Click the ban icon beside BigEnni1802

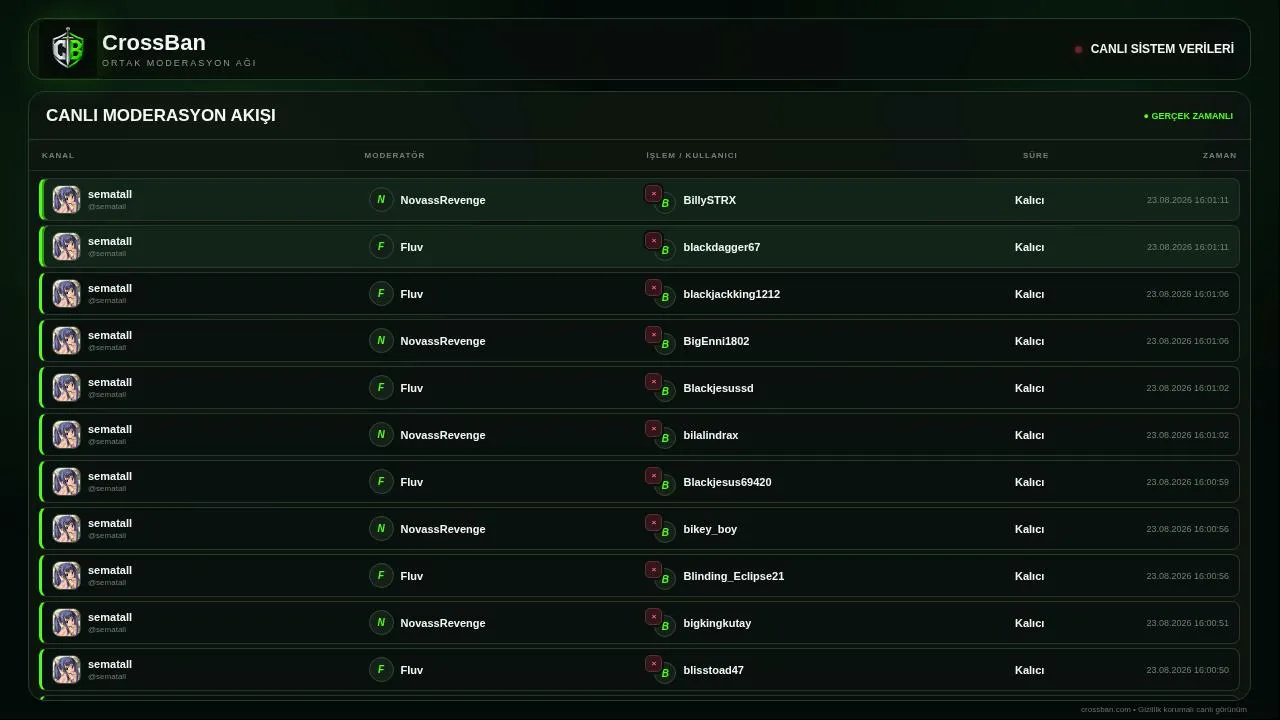point(654,335)
